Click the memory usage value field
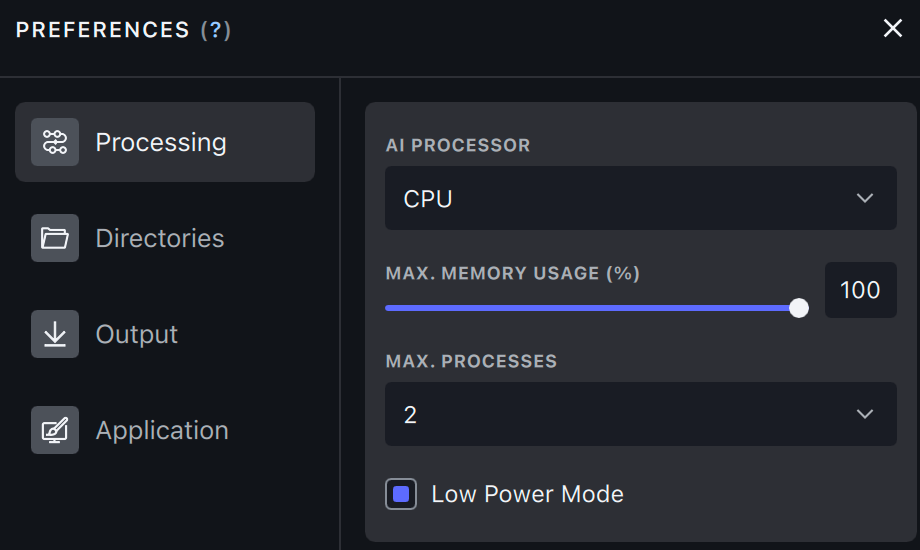Image resolution: width=920 pixels, height=550 pixels. click(x=860, y=290)
